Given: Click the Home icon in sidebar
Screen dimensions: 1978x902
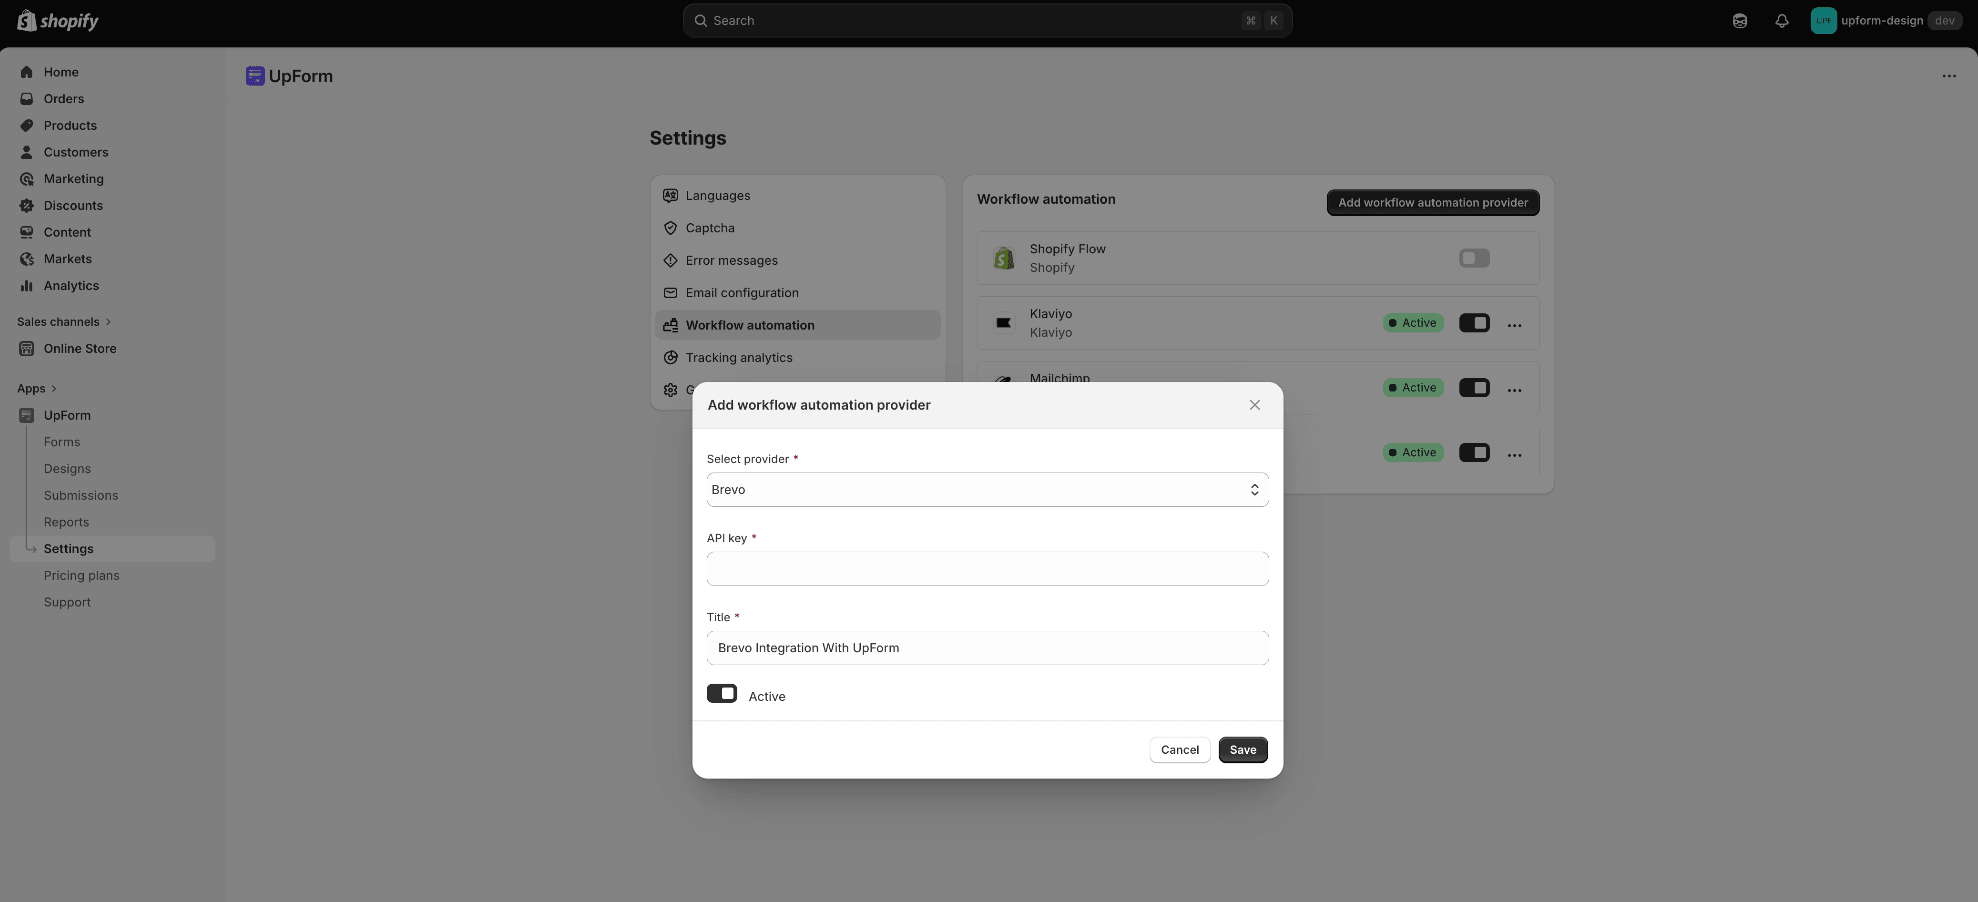Looking at the screenshot, I should click(27, 72).
